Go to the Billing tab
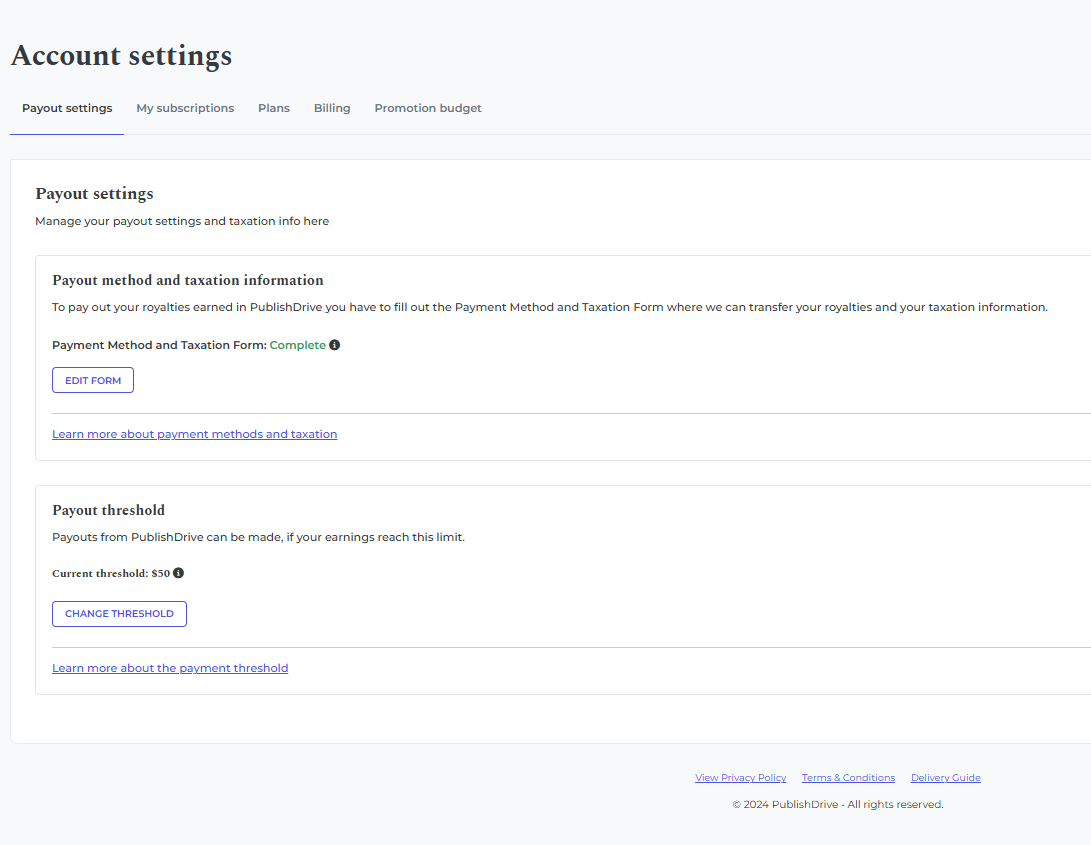The width and height of the screenshot is (1091, 845). 332,108
